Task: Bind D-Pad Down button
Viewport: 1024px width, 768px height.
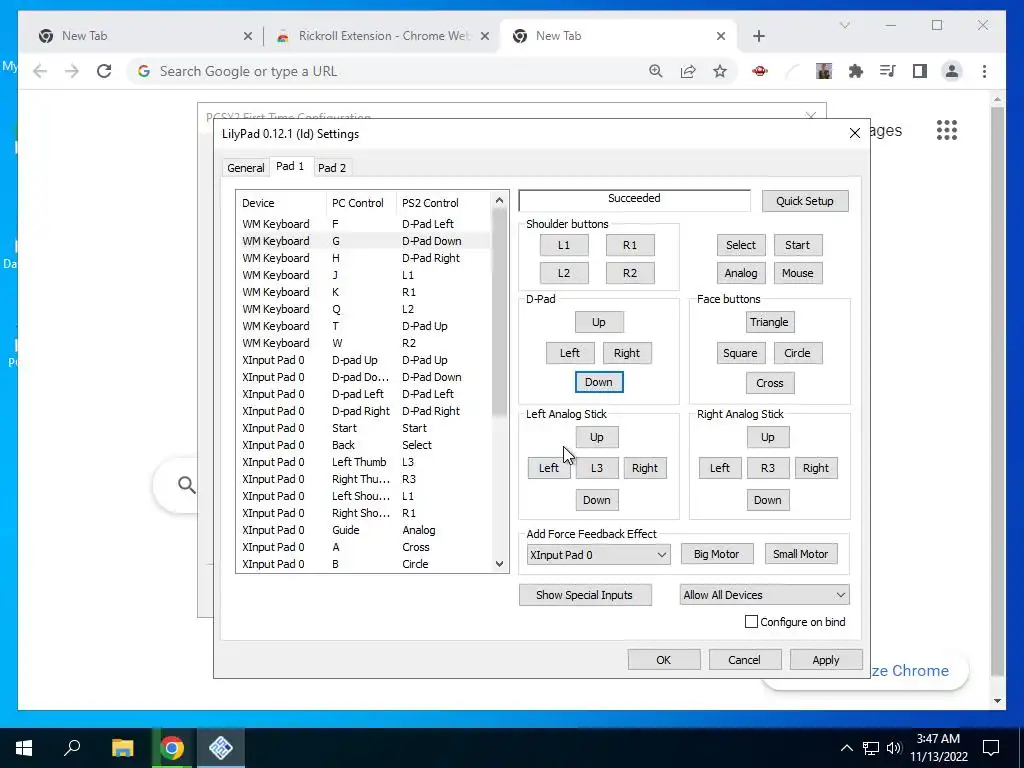Action: (x=599, y=382)
